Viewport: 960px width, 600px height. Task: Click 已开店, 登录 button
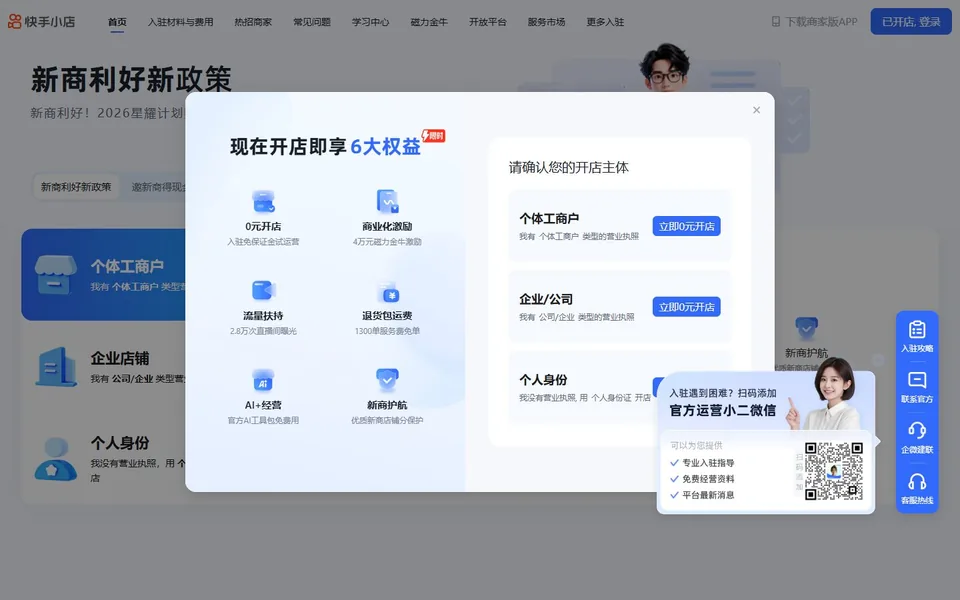tap(911, 21)
